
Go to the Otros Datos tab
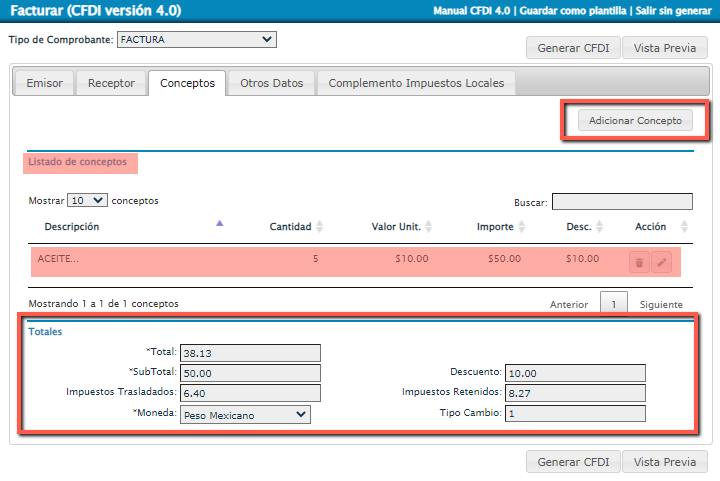coord(271,84)
